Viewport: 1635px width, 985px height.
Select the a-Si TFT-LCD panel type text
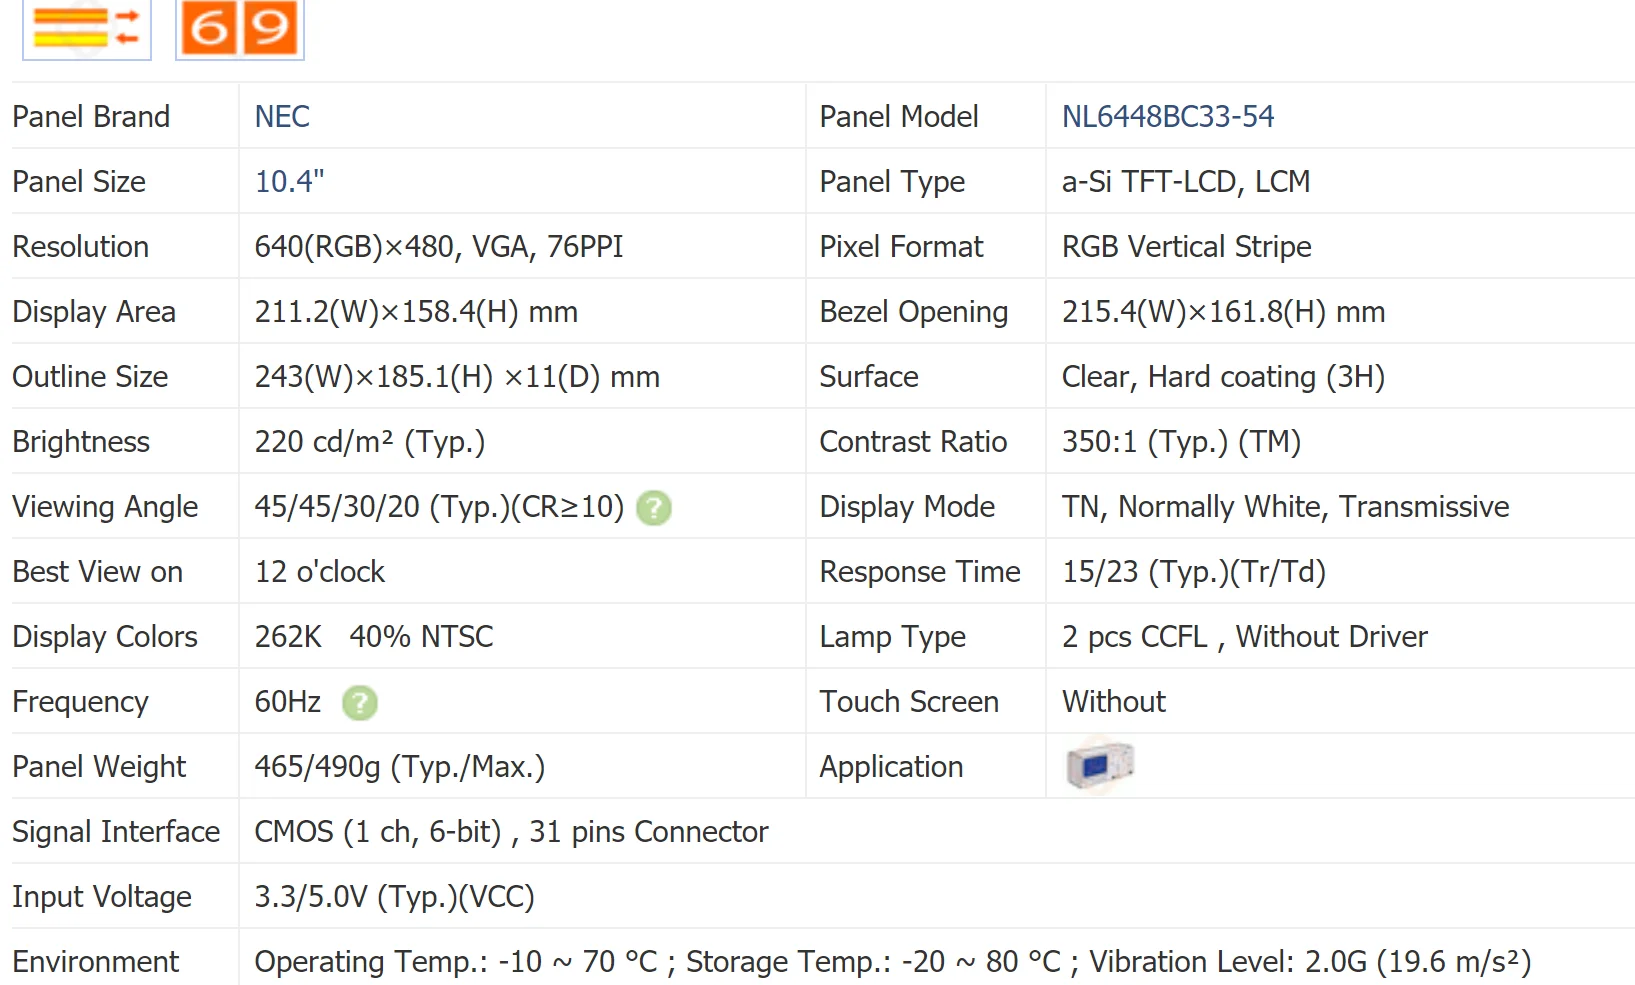pyautogui.click(x=1185, y=182)
